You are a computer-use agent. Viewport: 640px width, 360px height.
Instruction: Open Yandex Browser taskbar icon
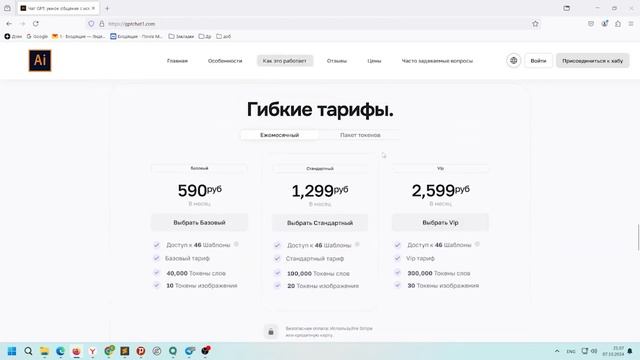pyautogui.click(x=93, y=351)
